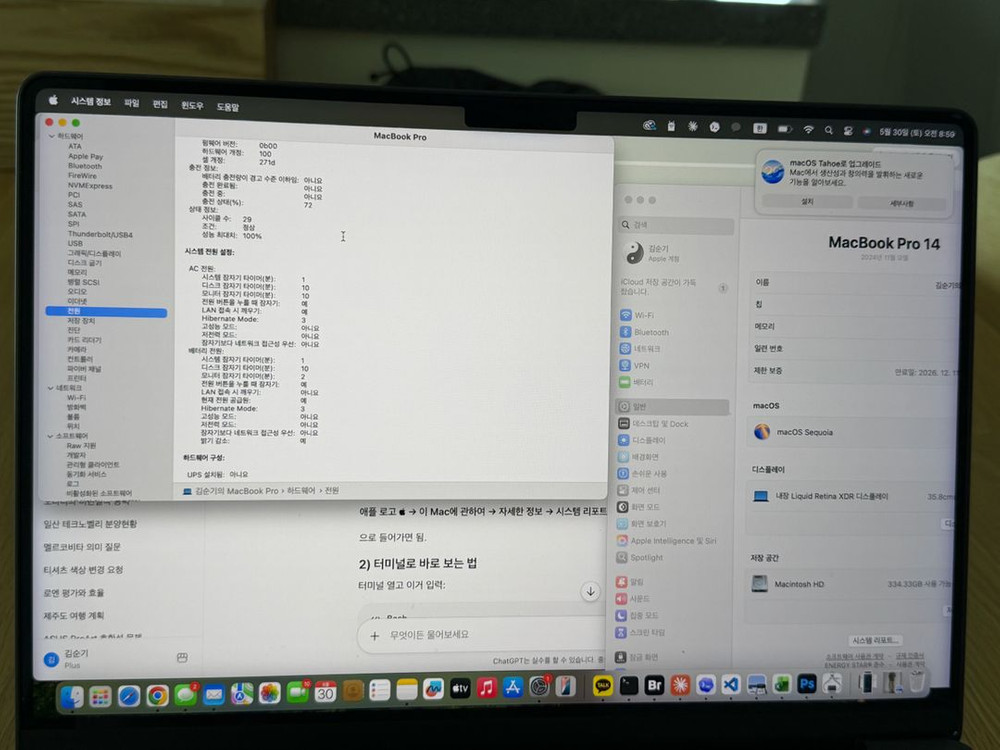Viewport: 1000px width, 750px height.
Task: Select 저장 장치 in hardware list
Action: coord(81,321)
